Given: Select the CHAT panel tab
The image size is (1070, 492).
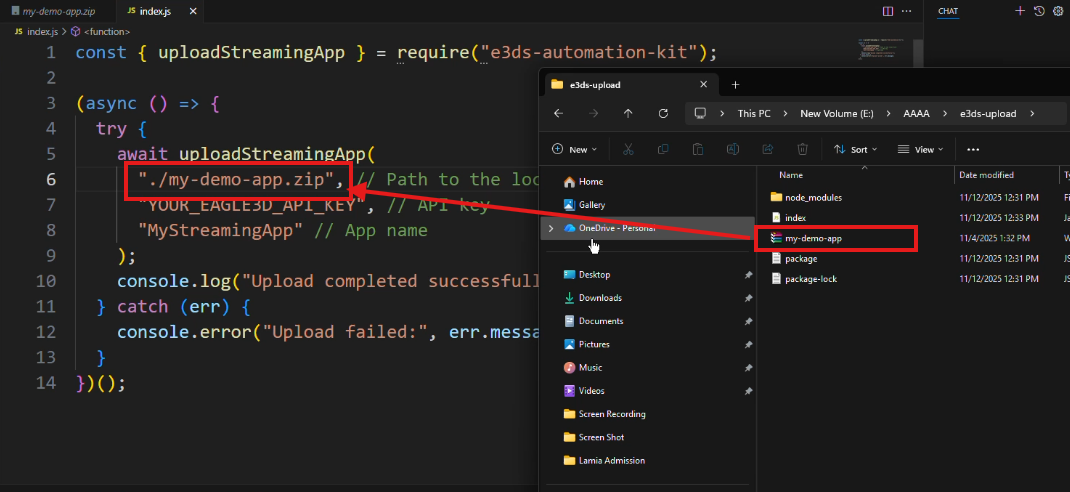Looking at the screenshot, I should coord(947,11).
